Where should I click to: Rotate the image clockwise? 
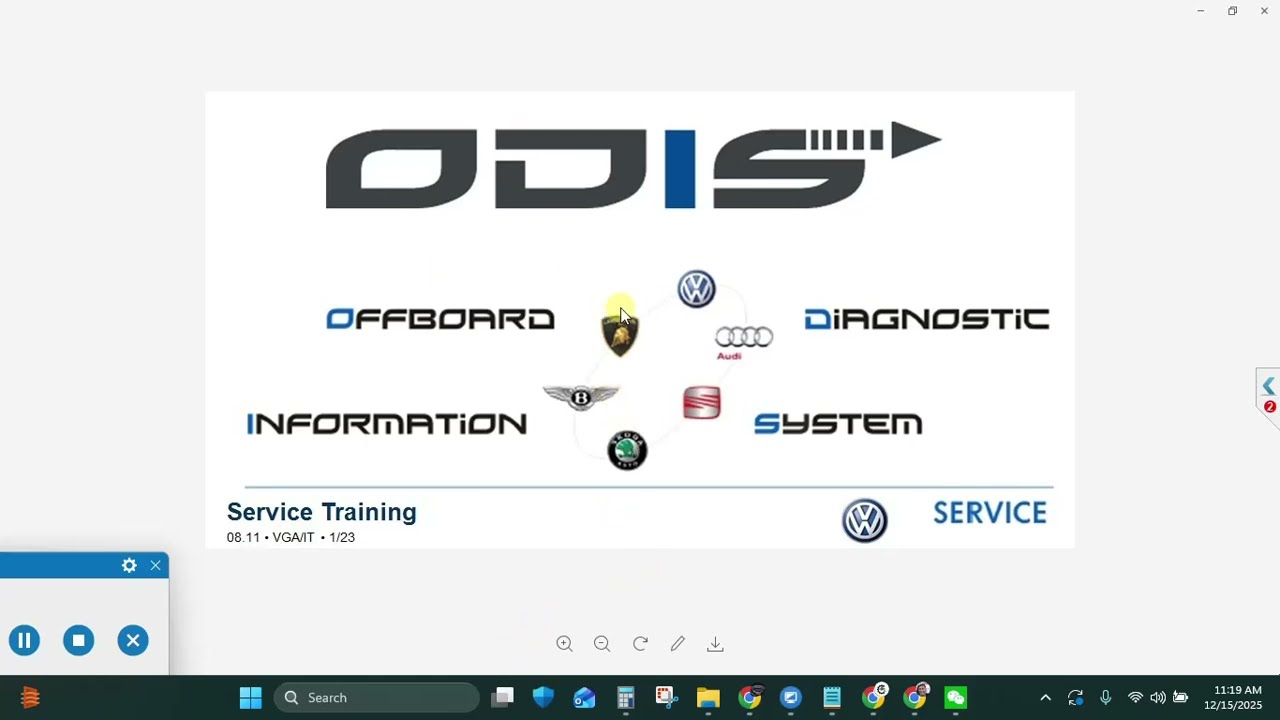coord(640,644)
